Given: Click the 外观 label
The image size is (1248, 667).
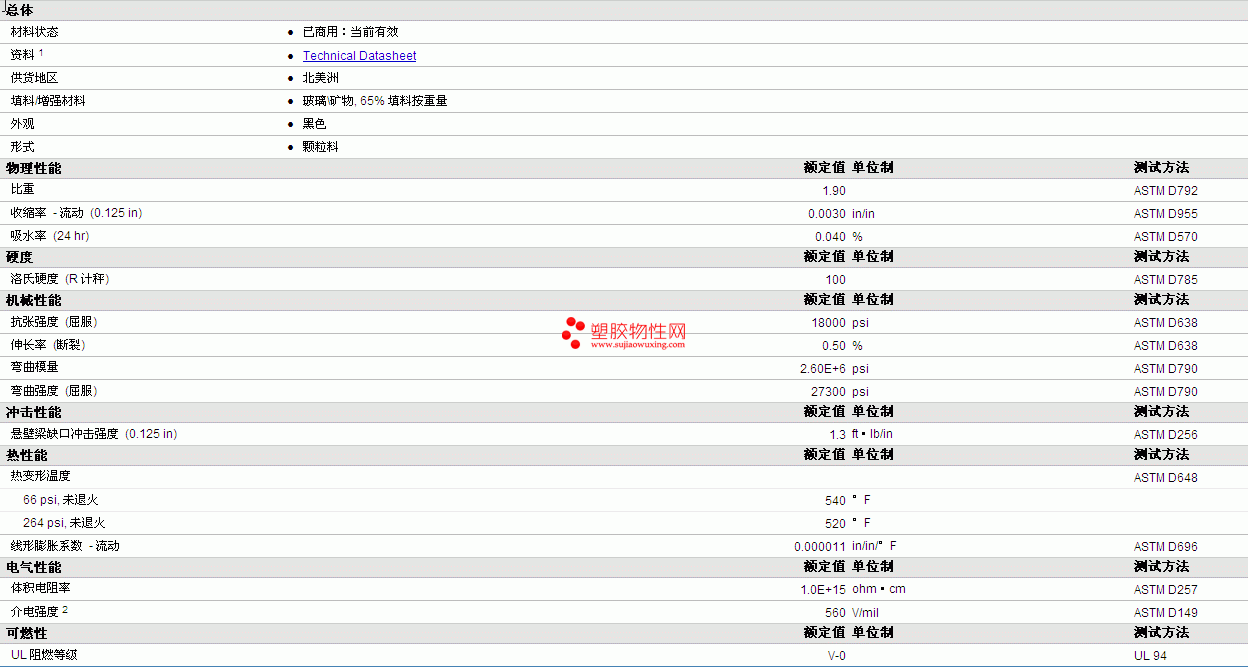Looking at the screenshot, I should tap(23, 124).
